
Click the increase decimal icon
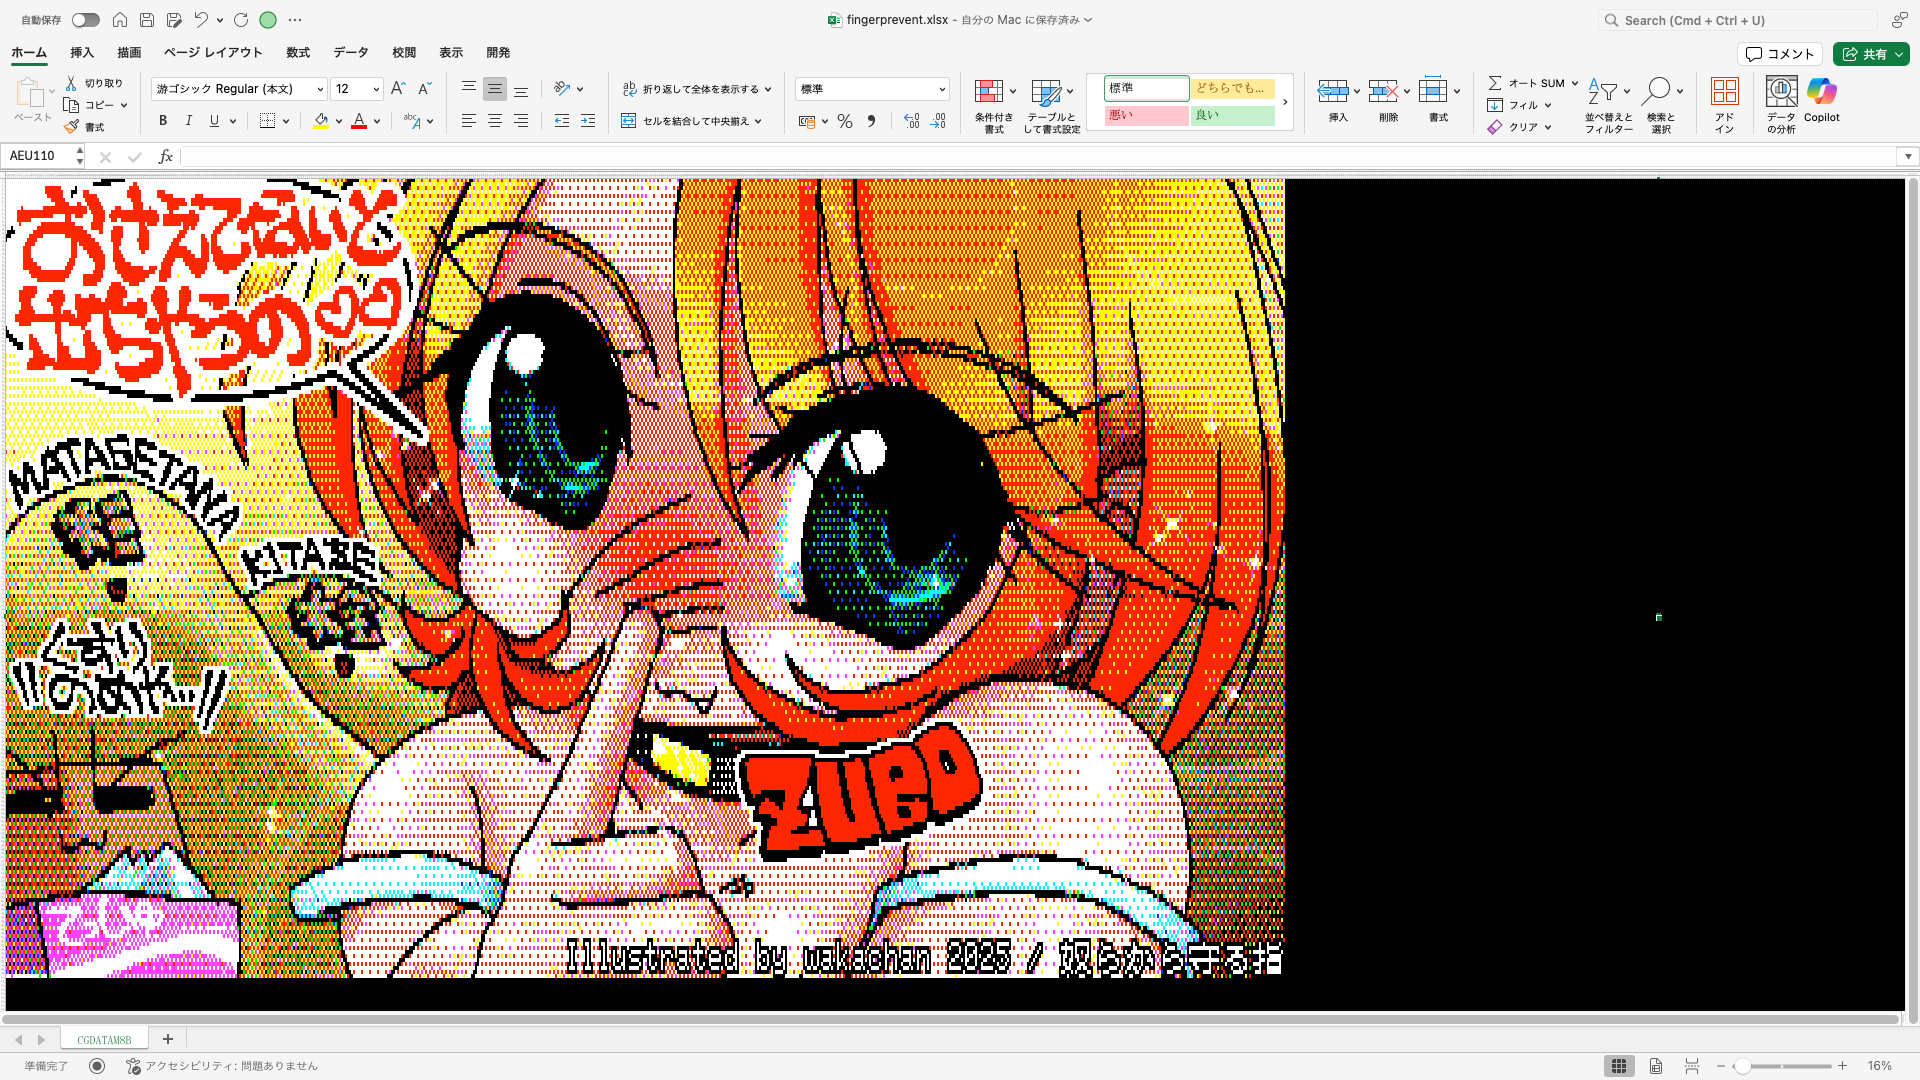point(911,121)
